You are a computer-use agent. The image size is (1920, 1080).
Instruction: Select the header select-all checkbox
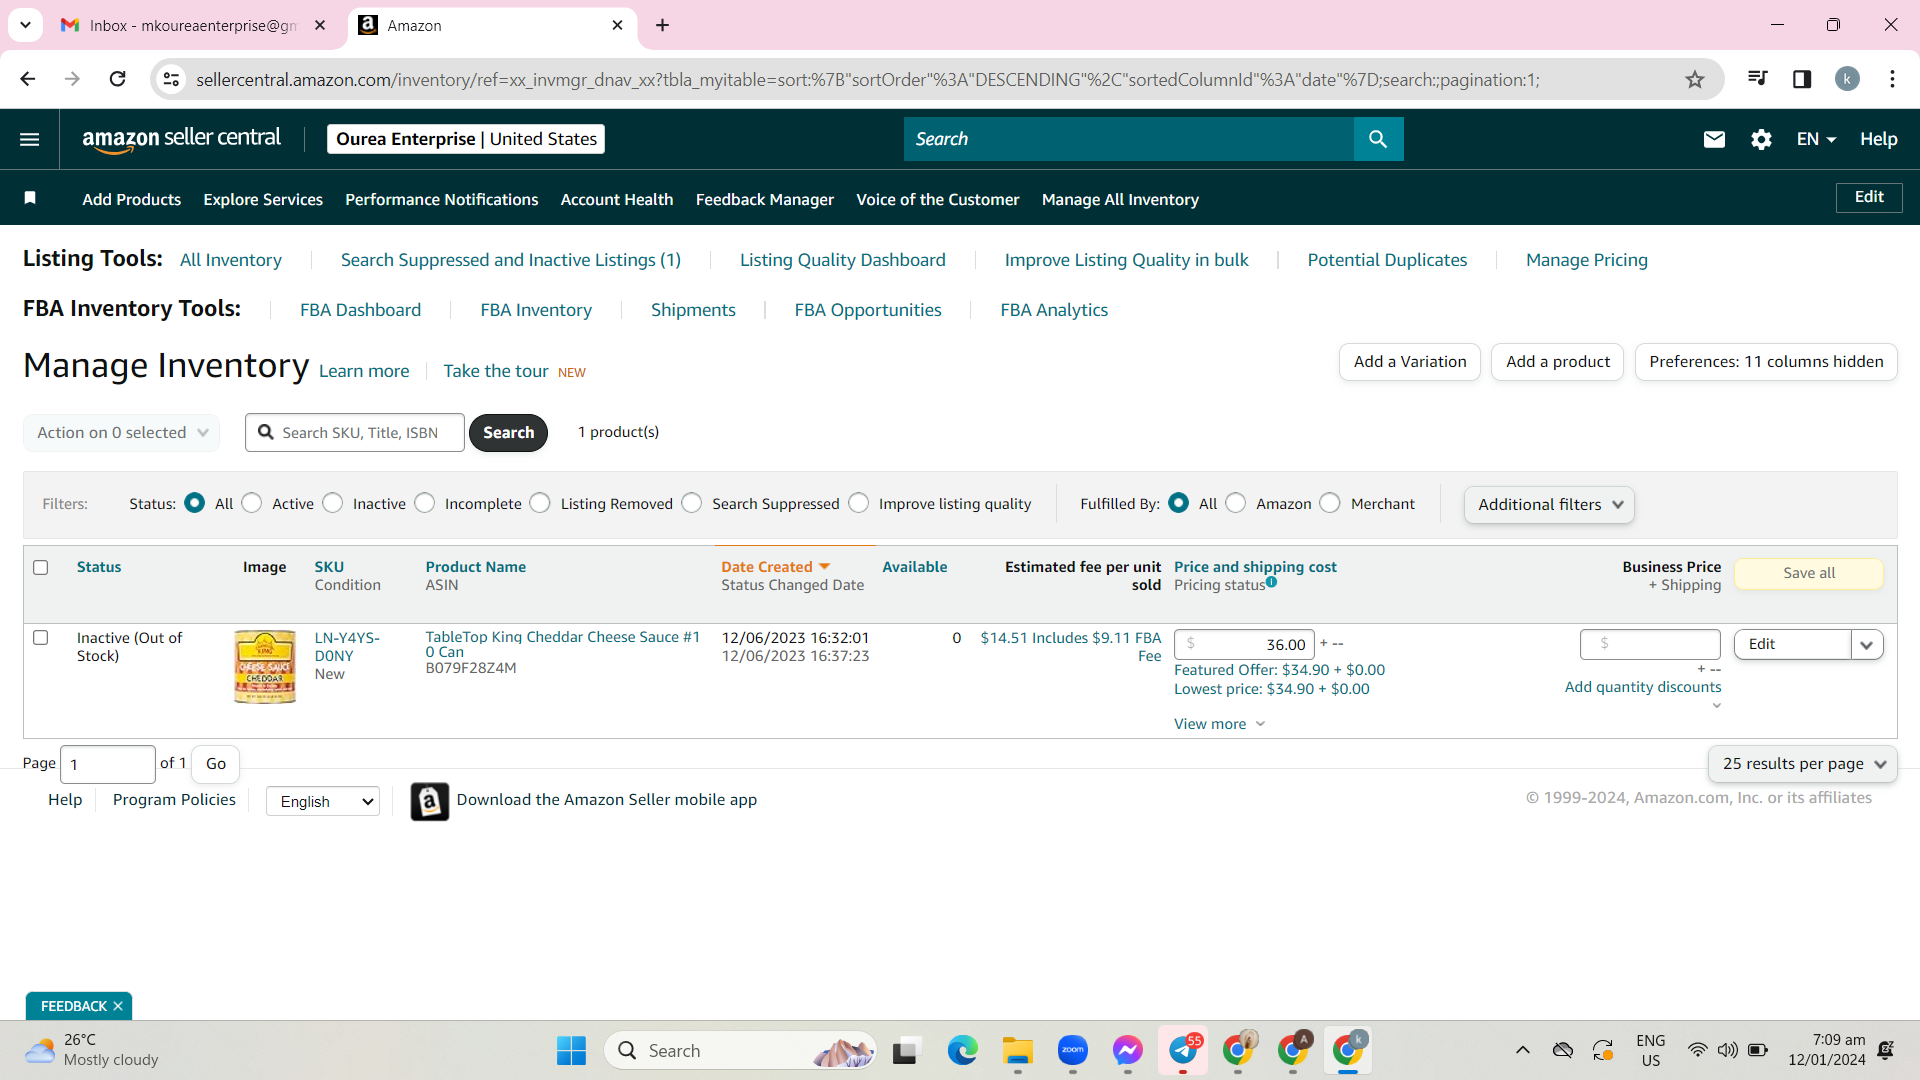[x=41, y=567]
